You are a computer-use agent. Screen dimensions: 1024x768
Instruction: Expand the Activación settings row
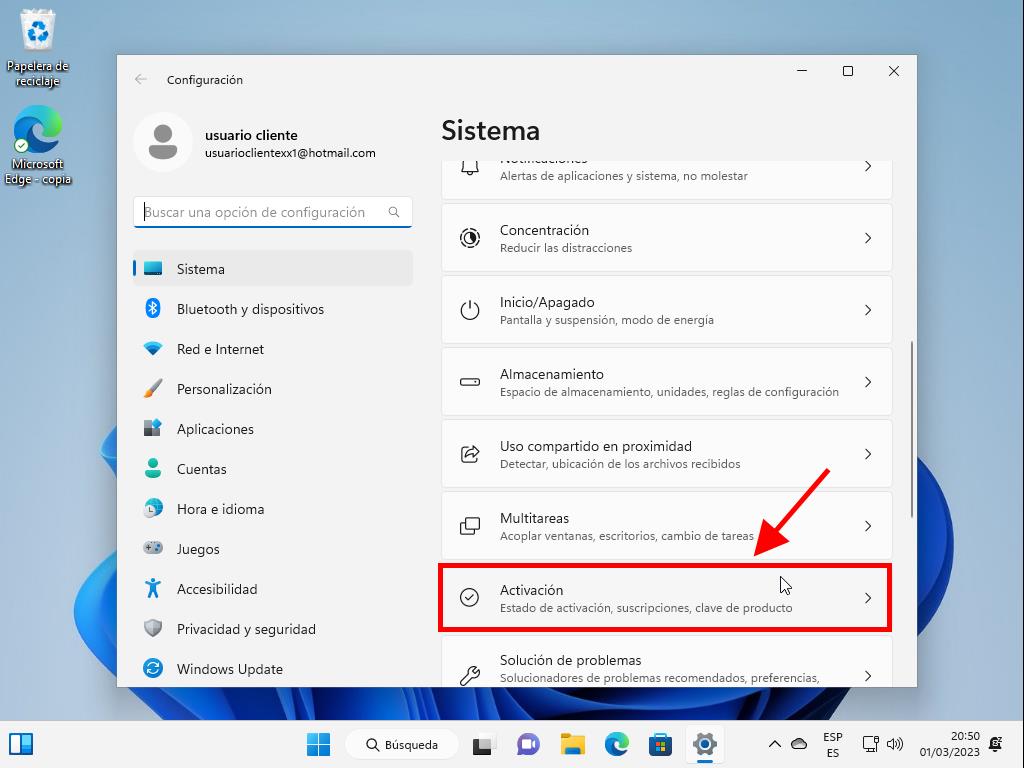click(x=666, y=598)
